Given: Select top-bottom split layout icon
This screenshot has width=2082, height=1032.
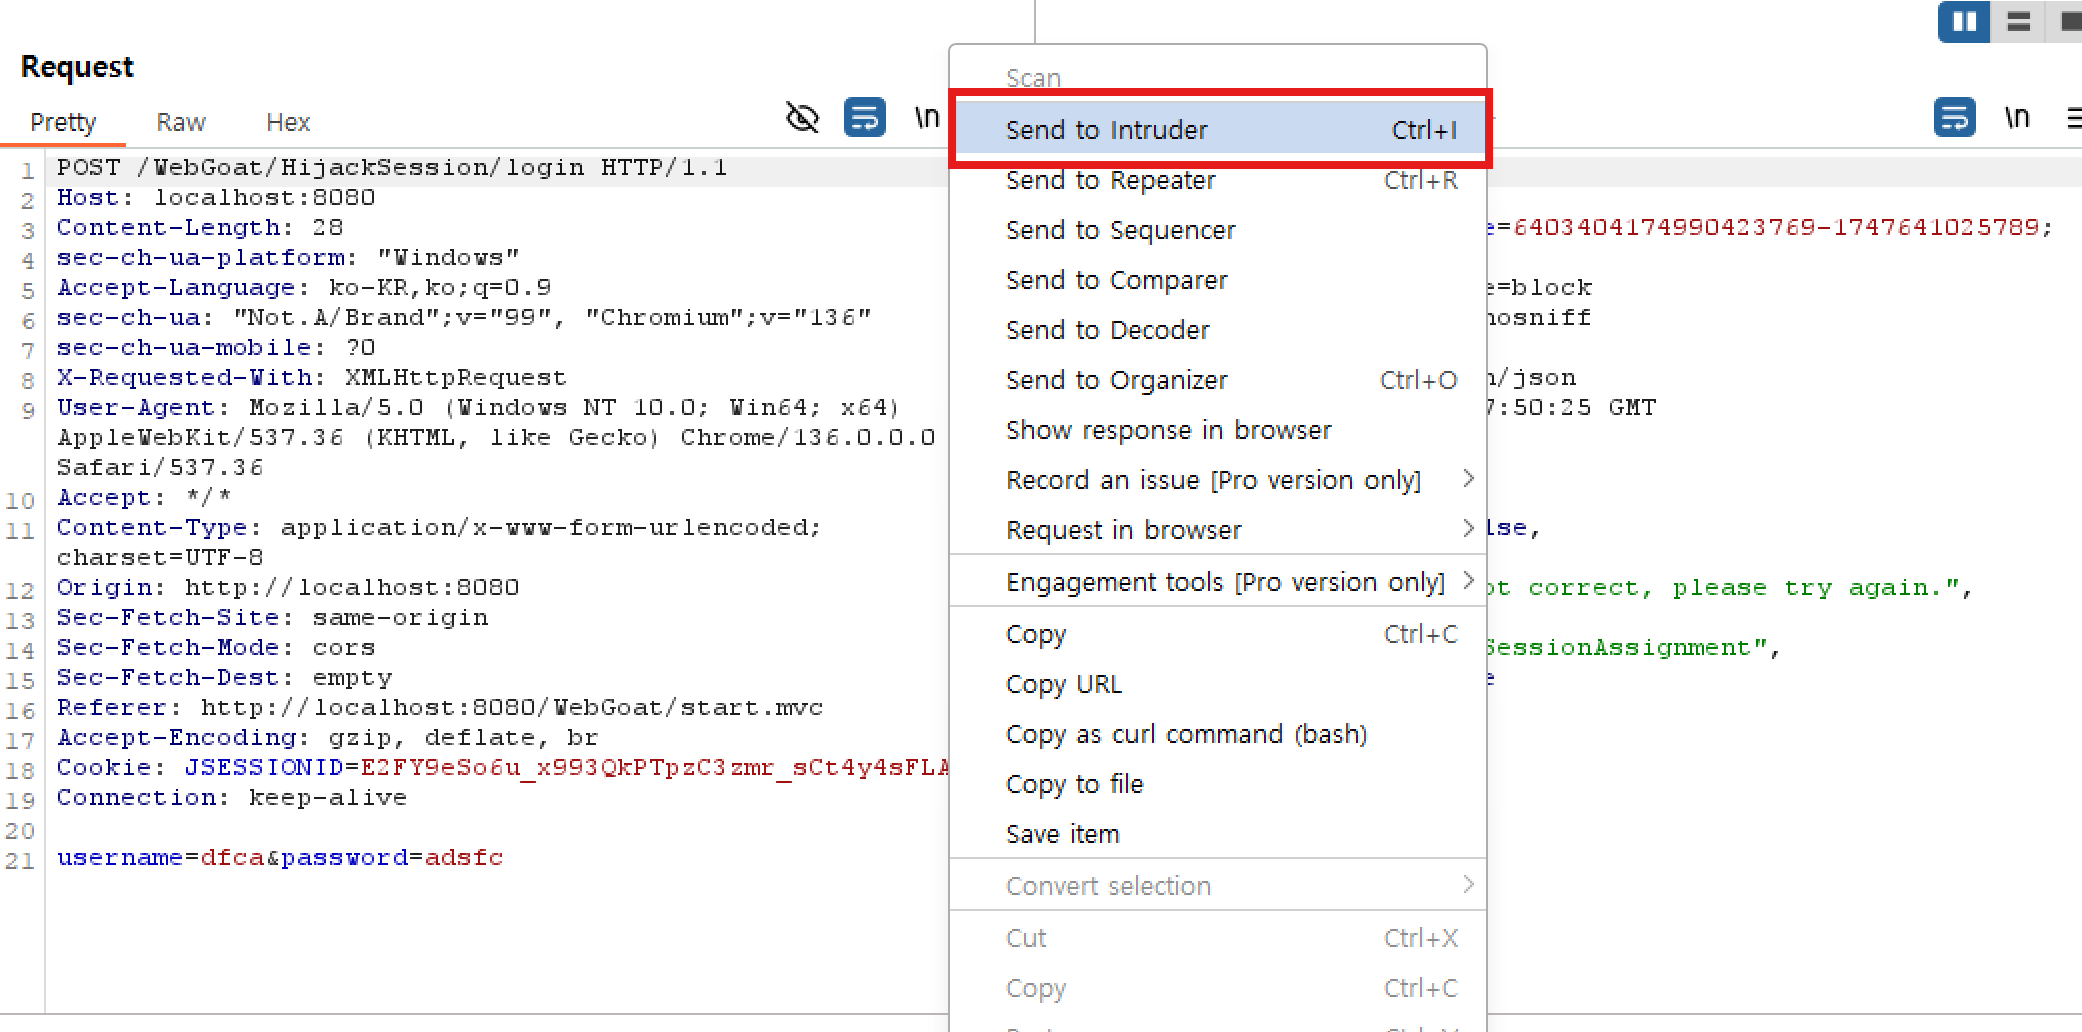Looking at the screenshot, I should pos(2018,21).
